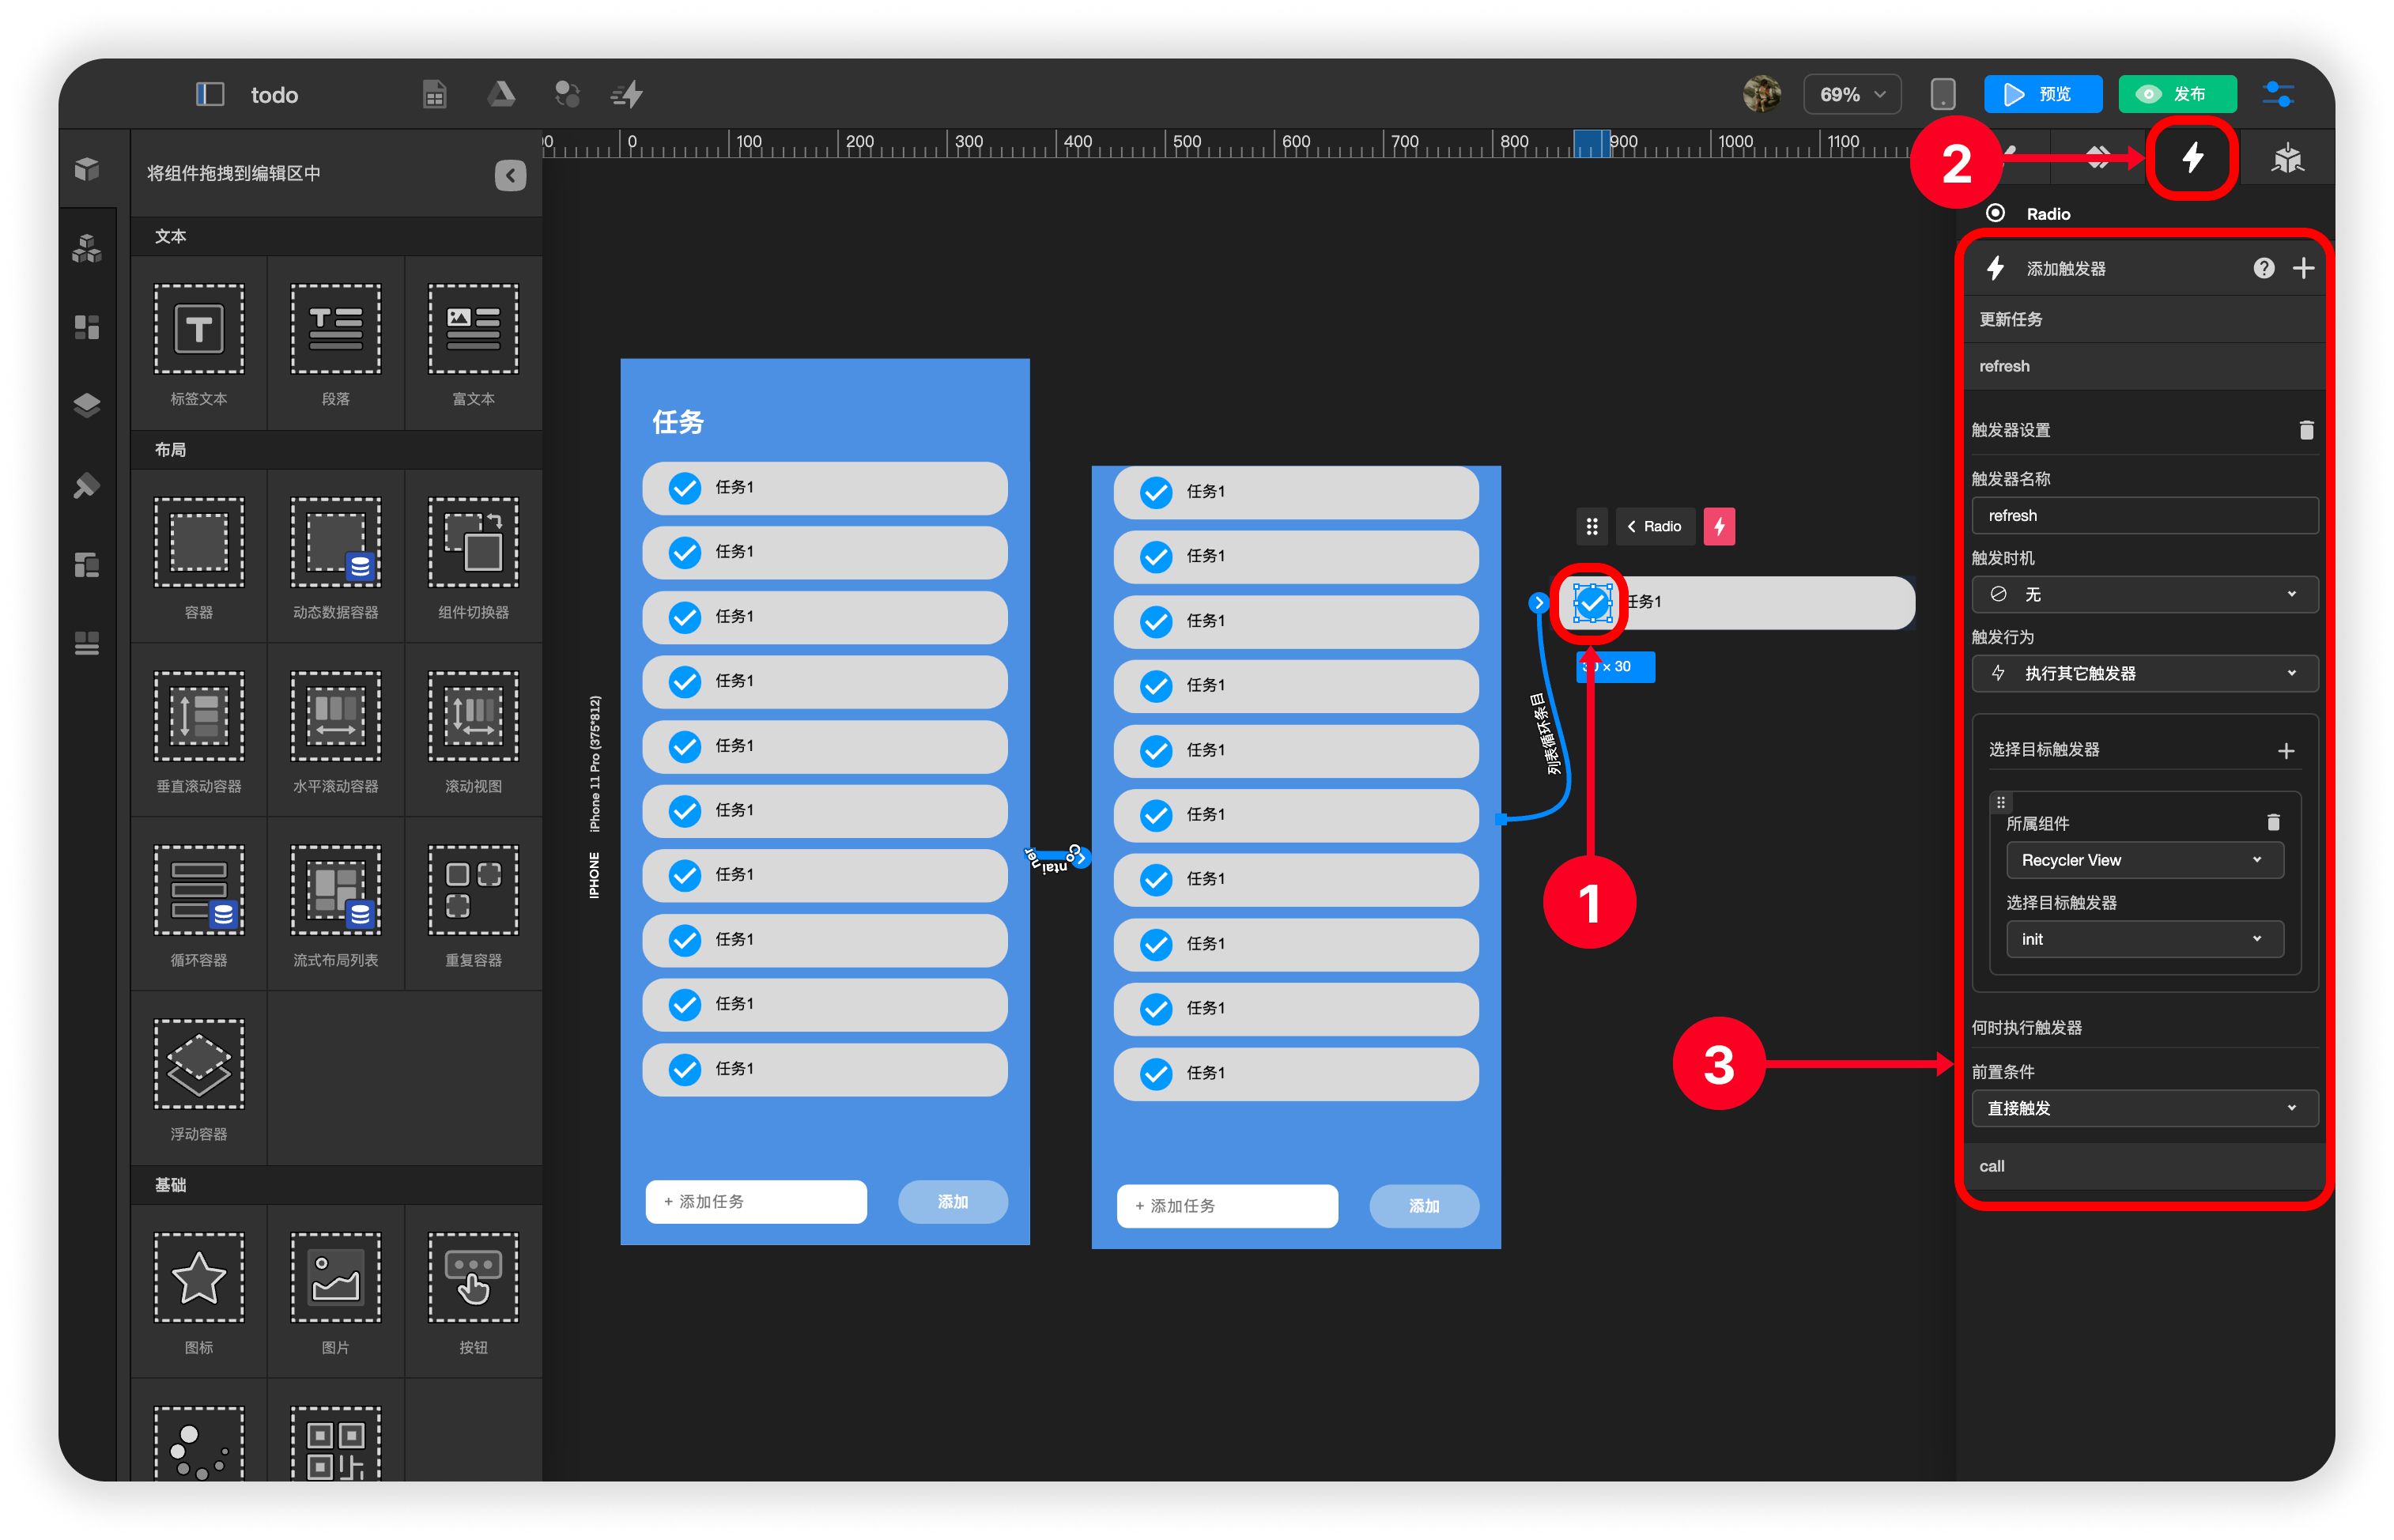This screenshot has height=1540, width=2394.
Task: Toggle last 任务1 checkmark in middle screen
Action: [x=1156, y=1073]
